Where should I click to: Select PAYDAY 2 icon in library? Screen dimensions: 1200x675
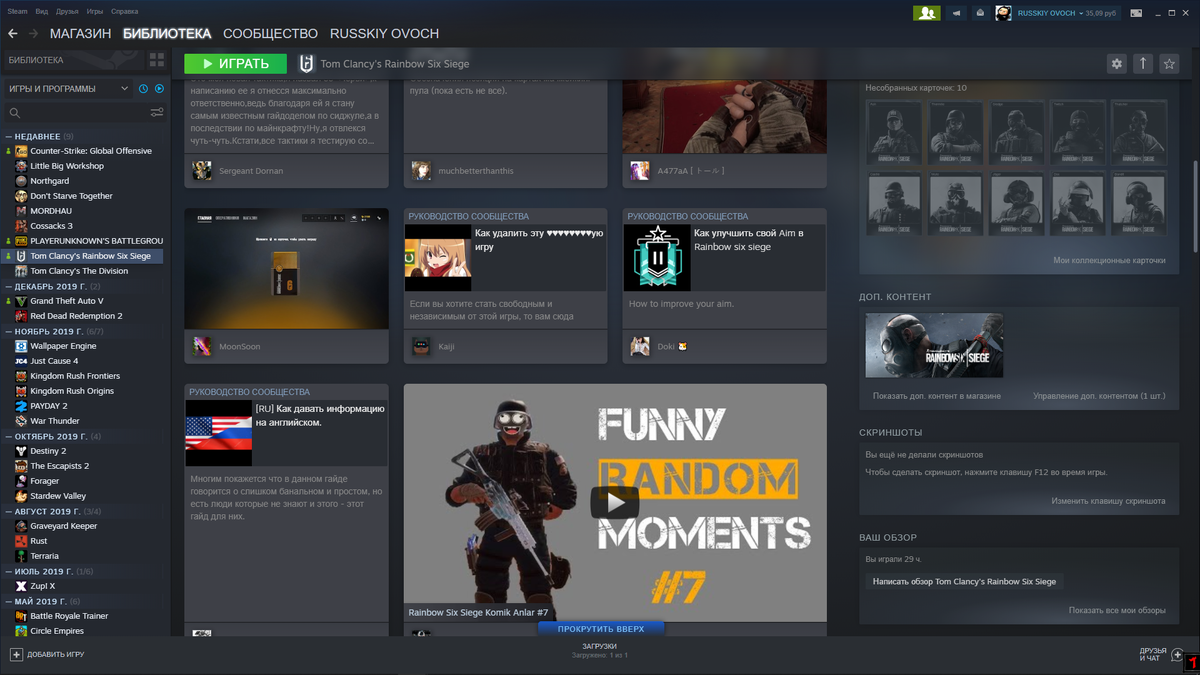pos(21,406)
